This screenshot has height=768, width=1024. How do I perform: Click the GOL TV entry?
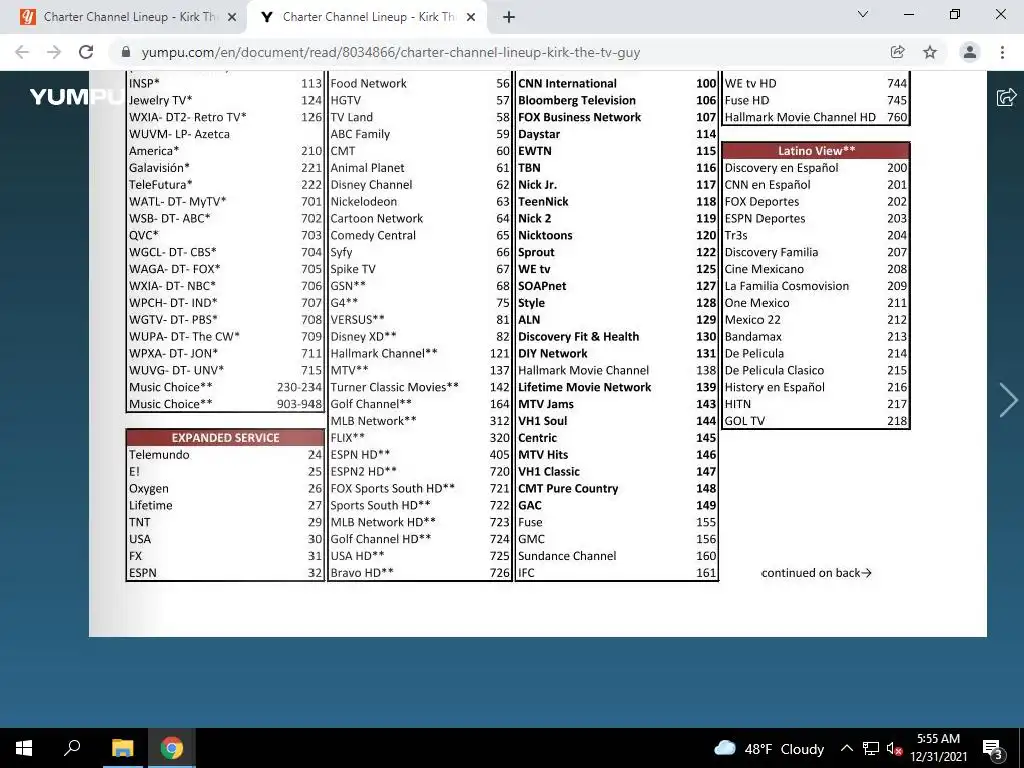tap(744, 421)
